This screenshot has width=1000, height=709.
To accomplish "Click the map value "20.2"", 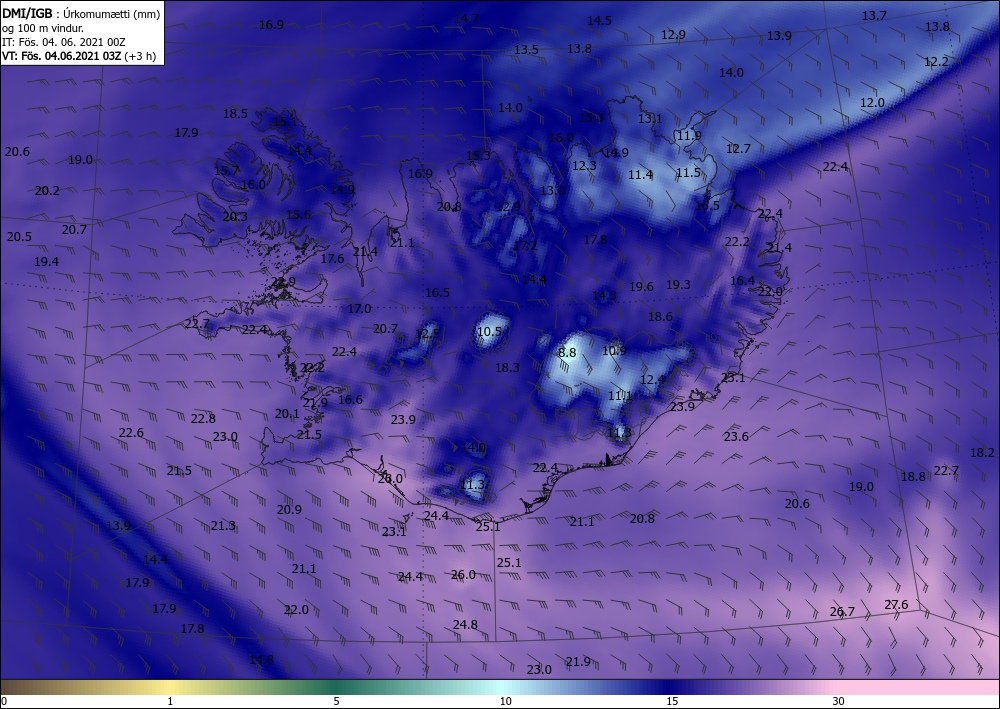I will [47, 191].
